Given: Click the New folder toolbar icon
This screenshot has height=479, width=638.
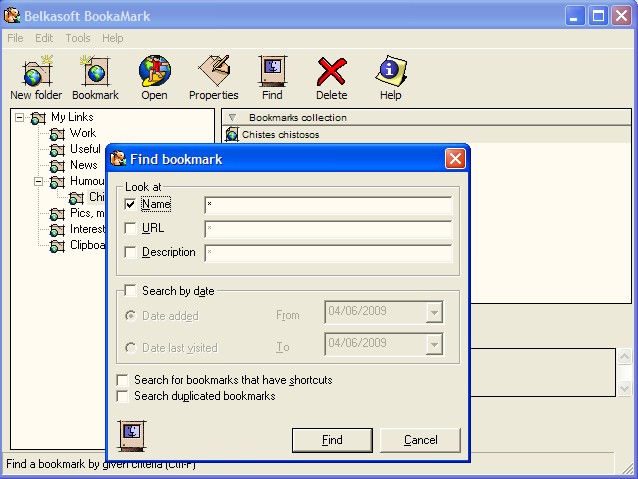Looking at the screenshot, I should pos(38,71).
